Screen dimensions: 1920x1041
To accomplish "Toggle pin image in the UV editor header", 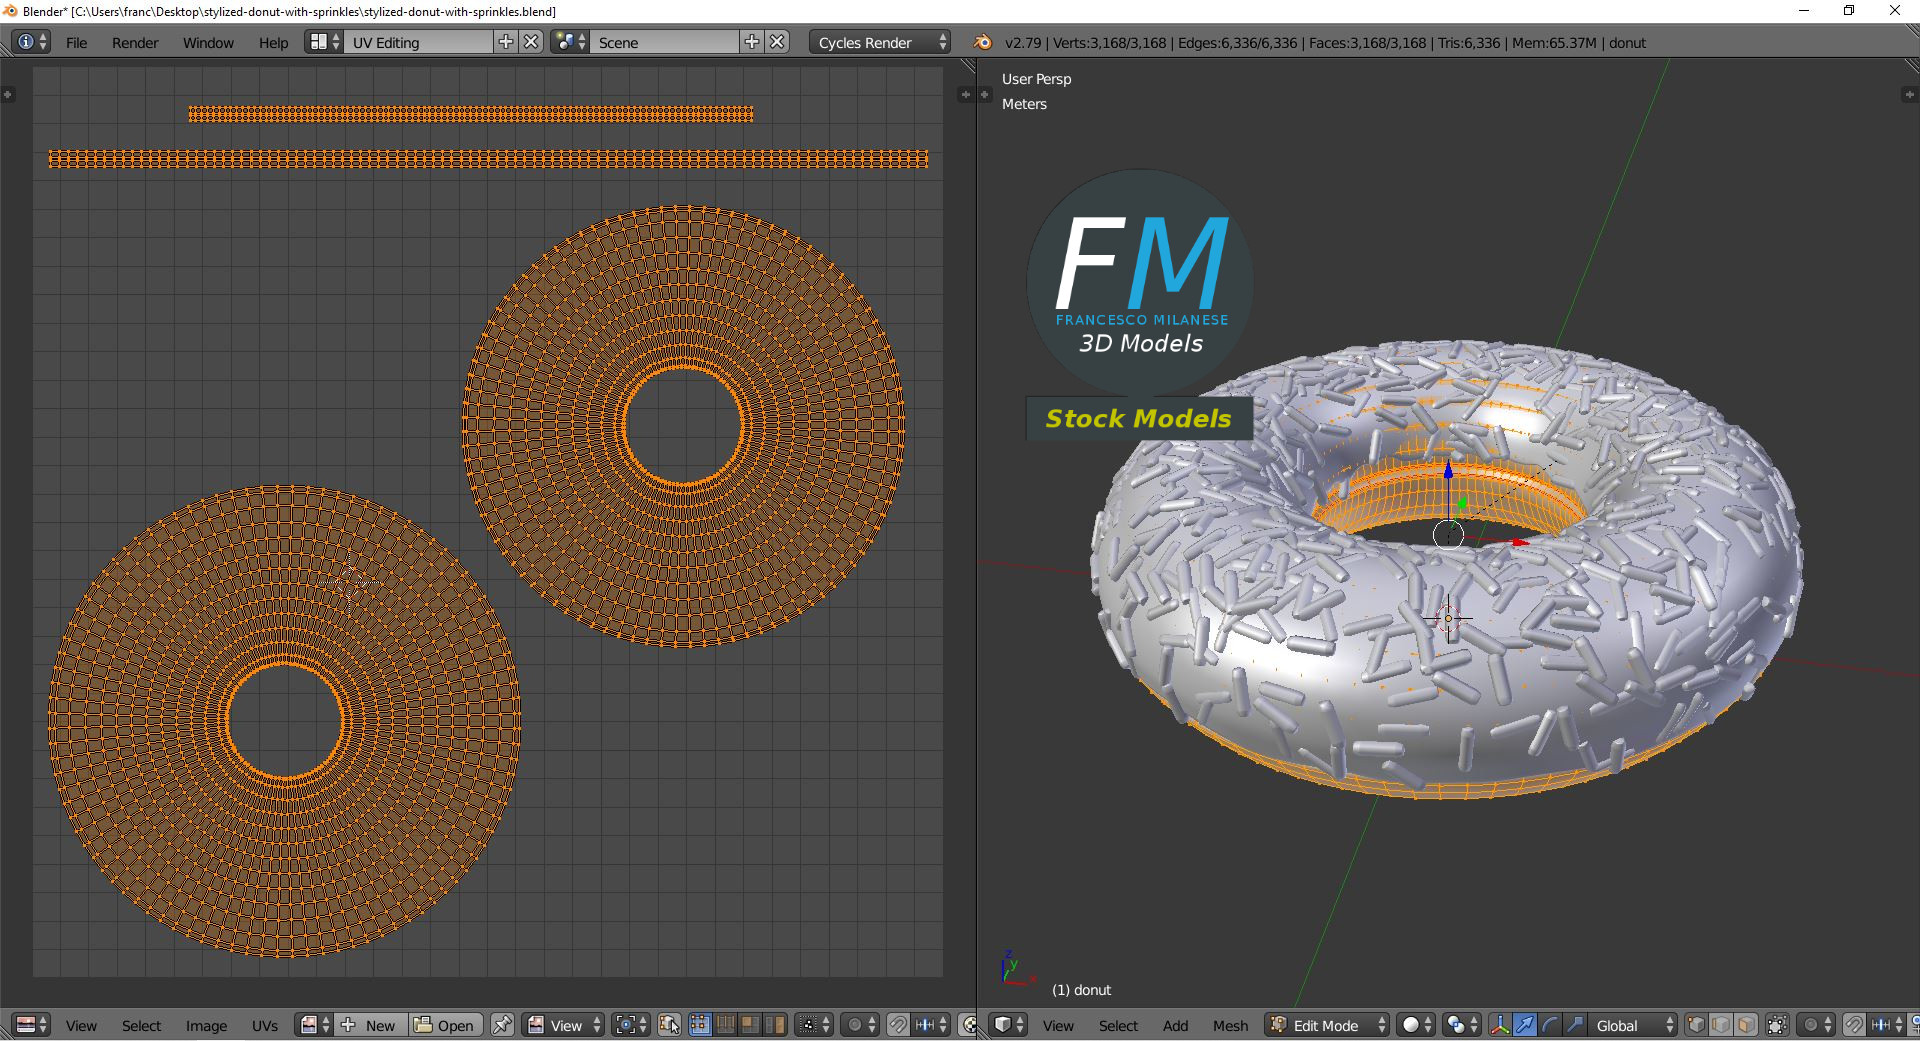I will (x=502, y=1025).
